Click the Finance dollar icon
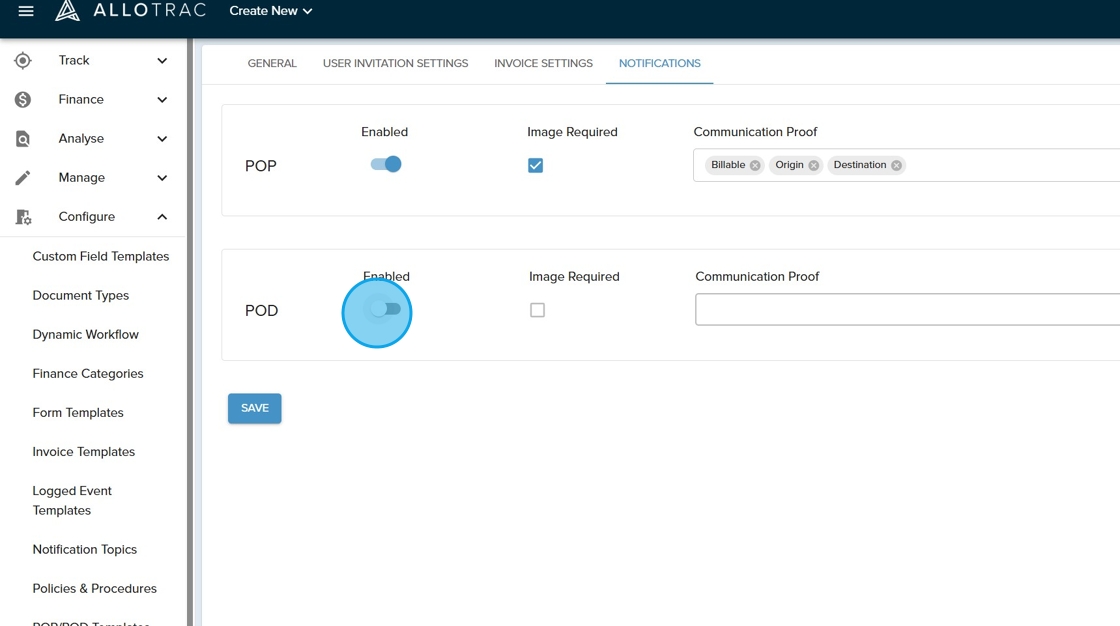Screen dimensions: 1120x626 click(x=23, y=100)
